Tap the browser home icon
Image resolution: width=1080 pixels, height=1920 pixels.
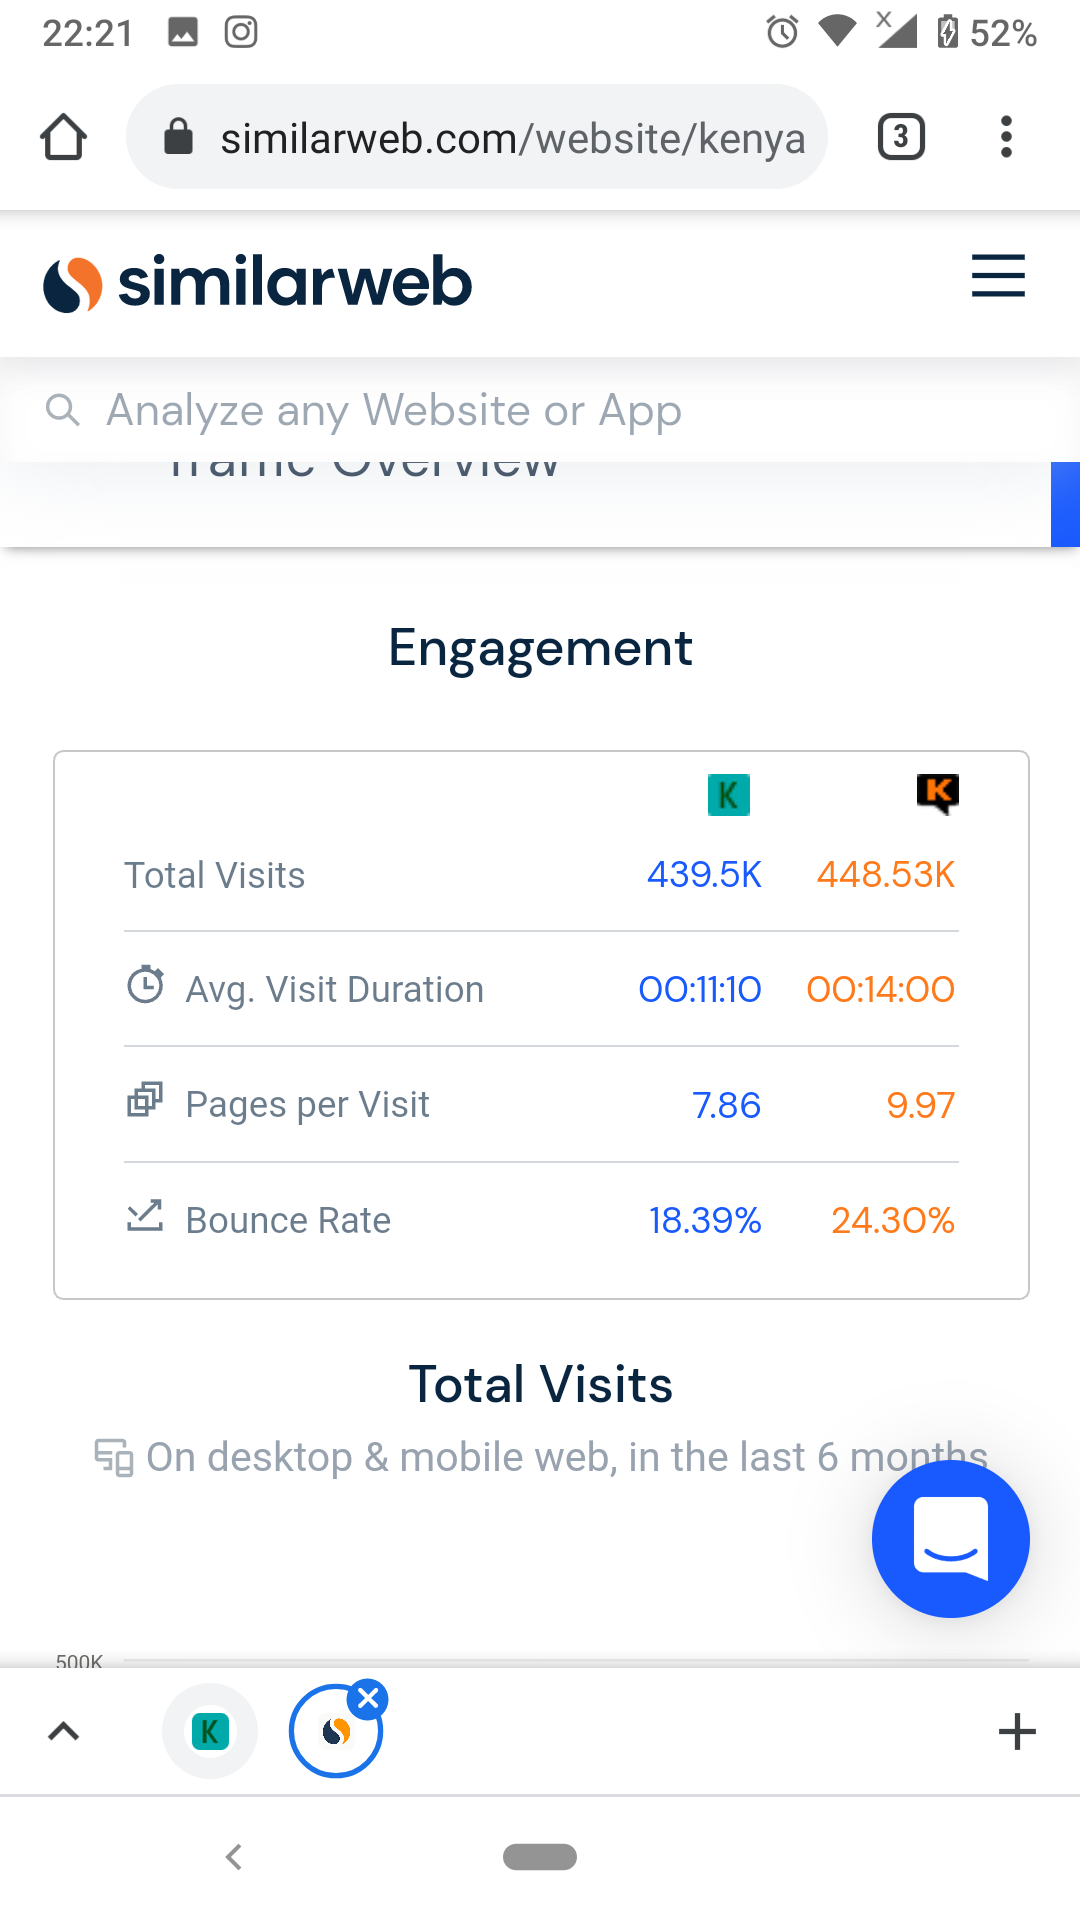click(x=63, y=137)
